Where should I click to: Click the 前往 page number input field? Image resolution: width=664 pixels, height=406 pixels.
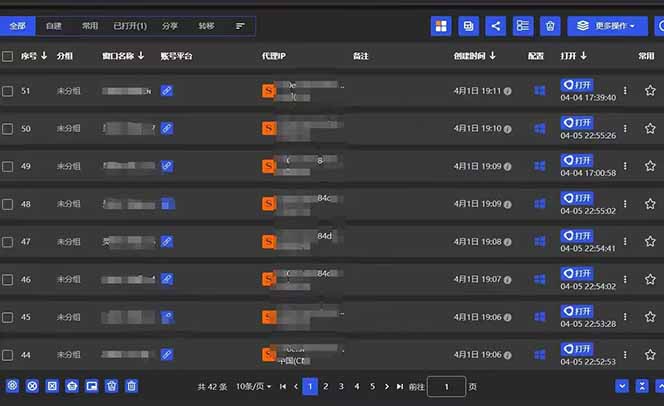tap(446, 386)
